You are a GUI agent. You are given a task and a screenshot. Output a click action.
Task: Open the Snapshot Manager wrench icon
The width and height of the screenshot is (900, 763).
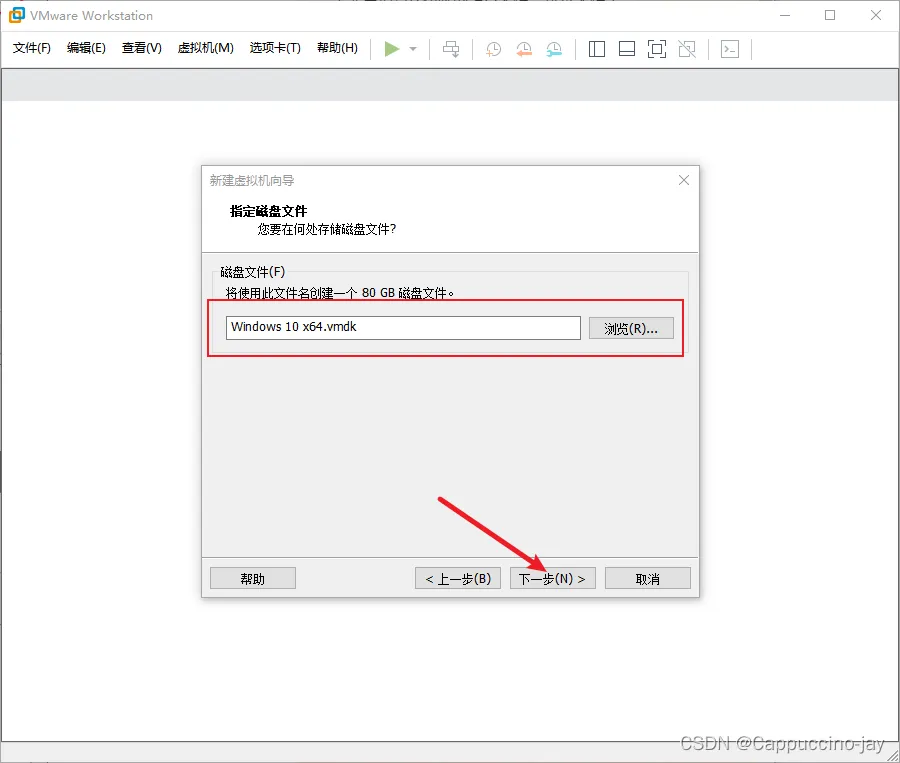[x=554, y=49]
